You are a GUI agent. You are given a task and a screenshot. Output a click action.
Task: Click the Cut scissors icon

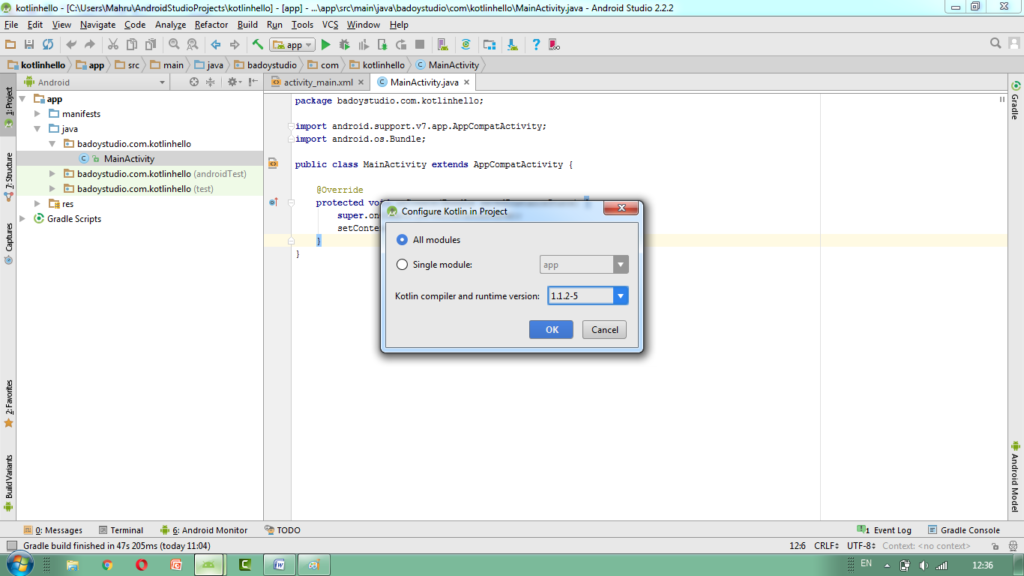pos(113,44)
